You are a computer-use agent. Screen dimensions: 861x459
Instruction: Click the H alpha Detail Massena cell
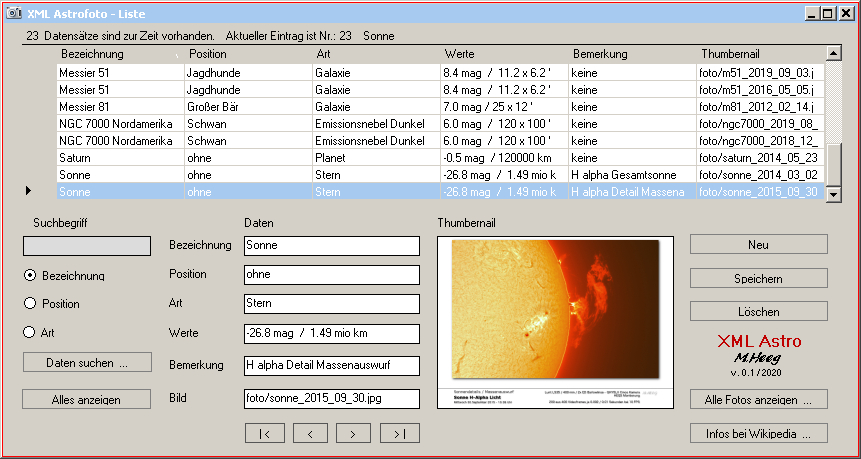click(x=633, y=192)
